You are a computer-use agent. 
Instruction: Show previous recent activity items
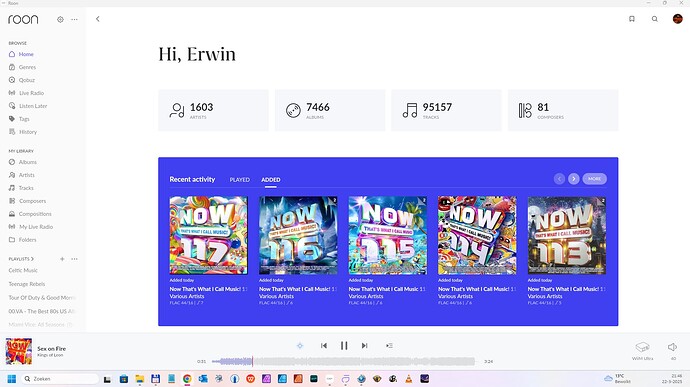pos(559,179)
